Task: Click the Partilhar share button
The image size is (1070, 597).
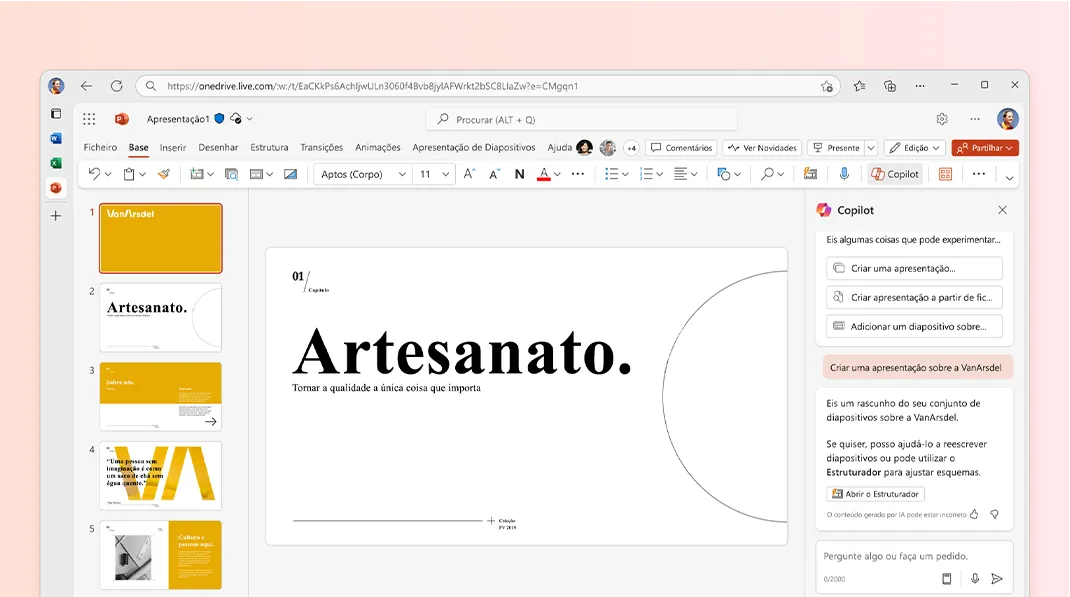Action: click(985, 147)
